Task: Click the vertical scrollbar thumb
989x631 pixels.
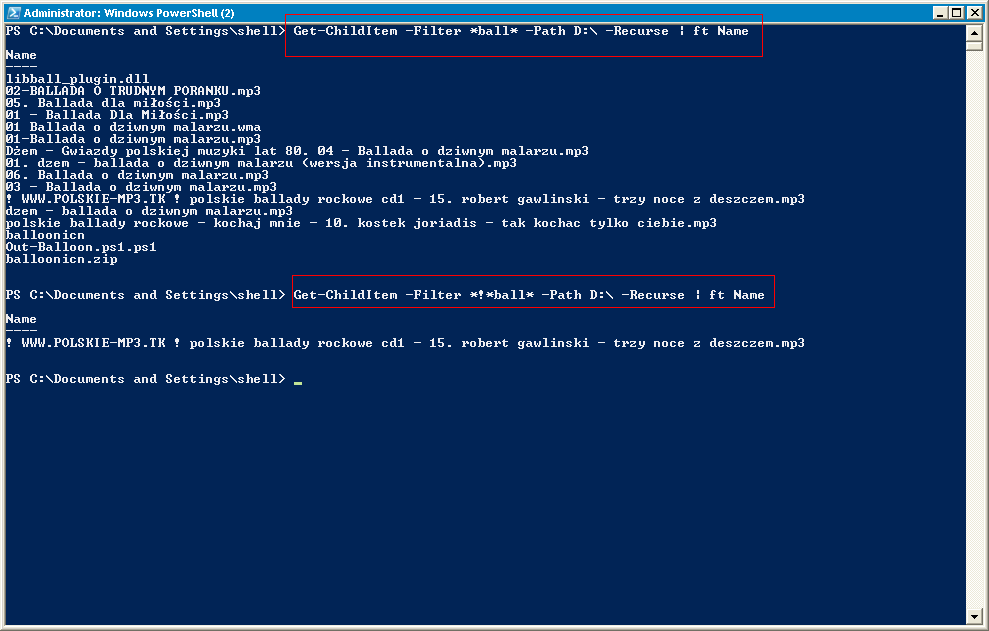Action: pos(974,45)
